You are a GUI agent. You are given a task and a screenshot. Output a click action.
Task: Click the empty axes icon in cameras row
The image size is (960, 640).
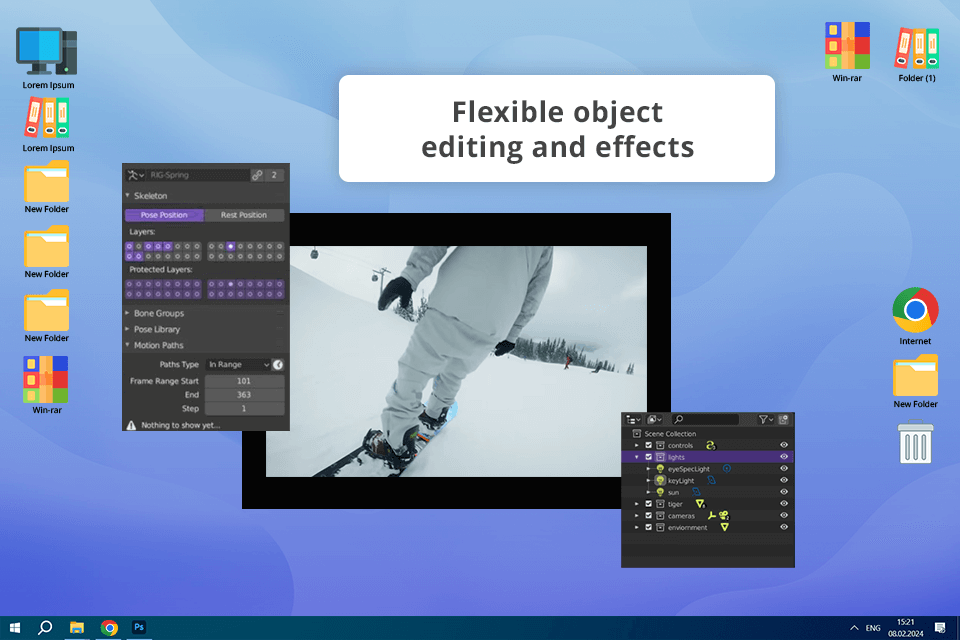[x=712, y=516]
